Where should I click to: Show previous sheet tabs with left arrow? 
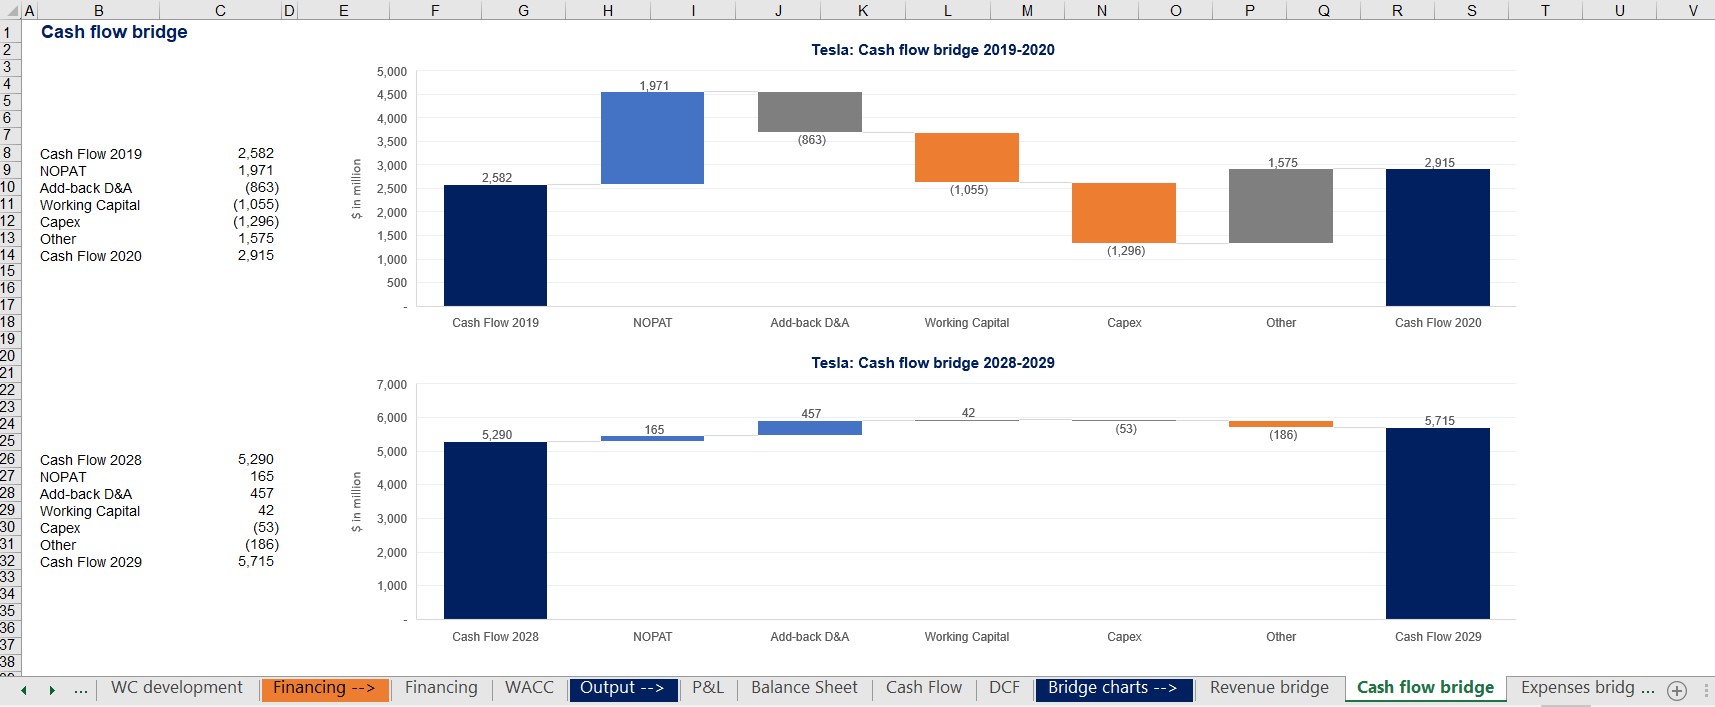24,690
